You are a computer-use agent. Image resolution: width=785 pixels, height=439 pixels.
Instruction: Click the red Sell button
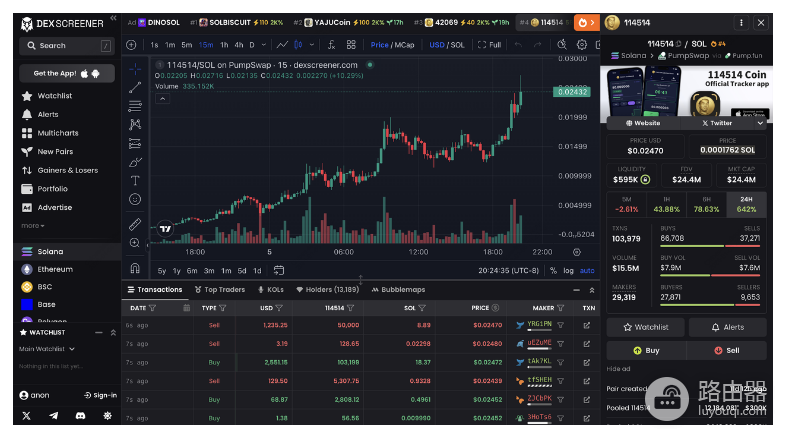(x=726, y=350)
